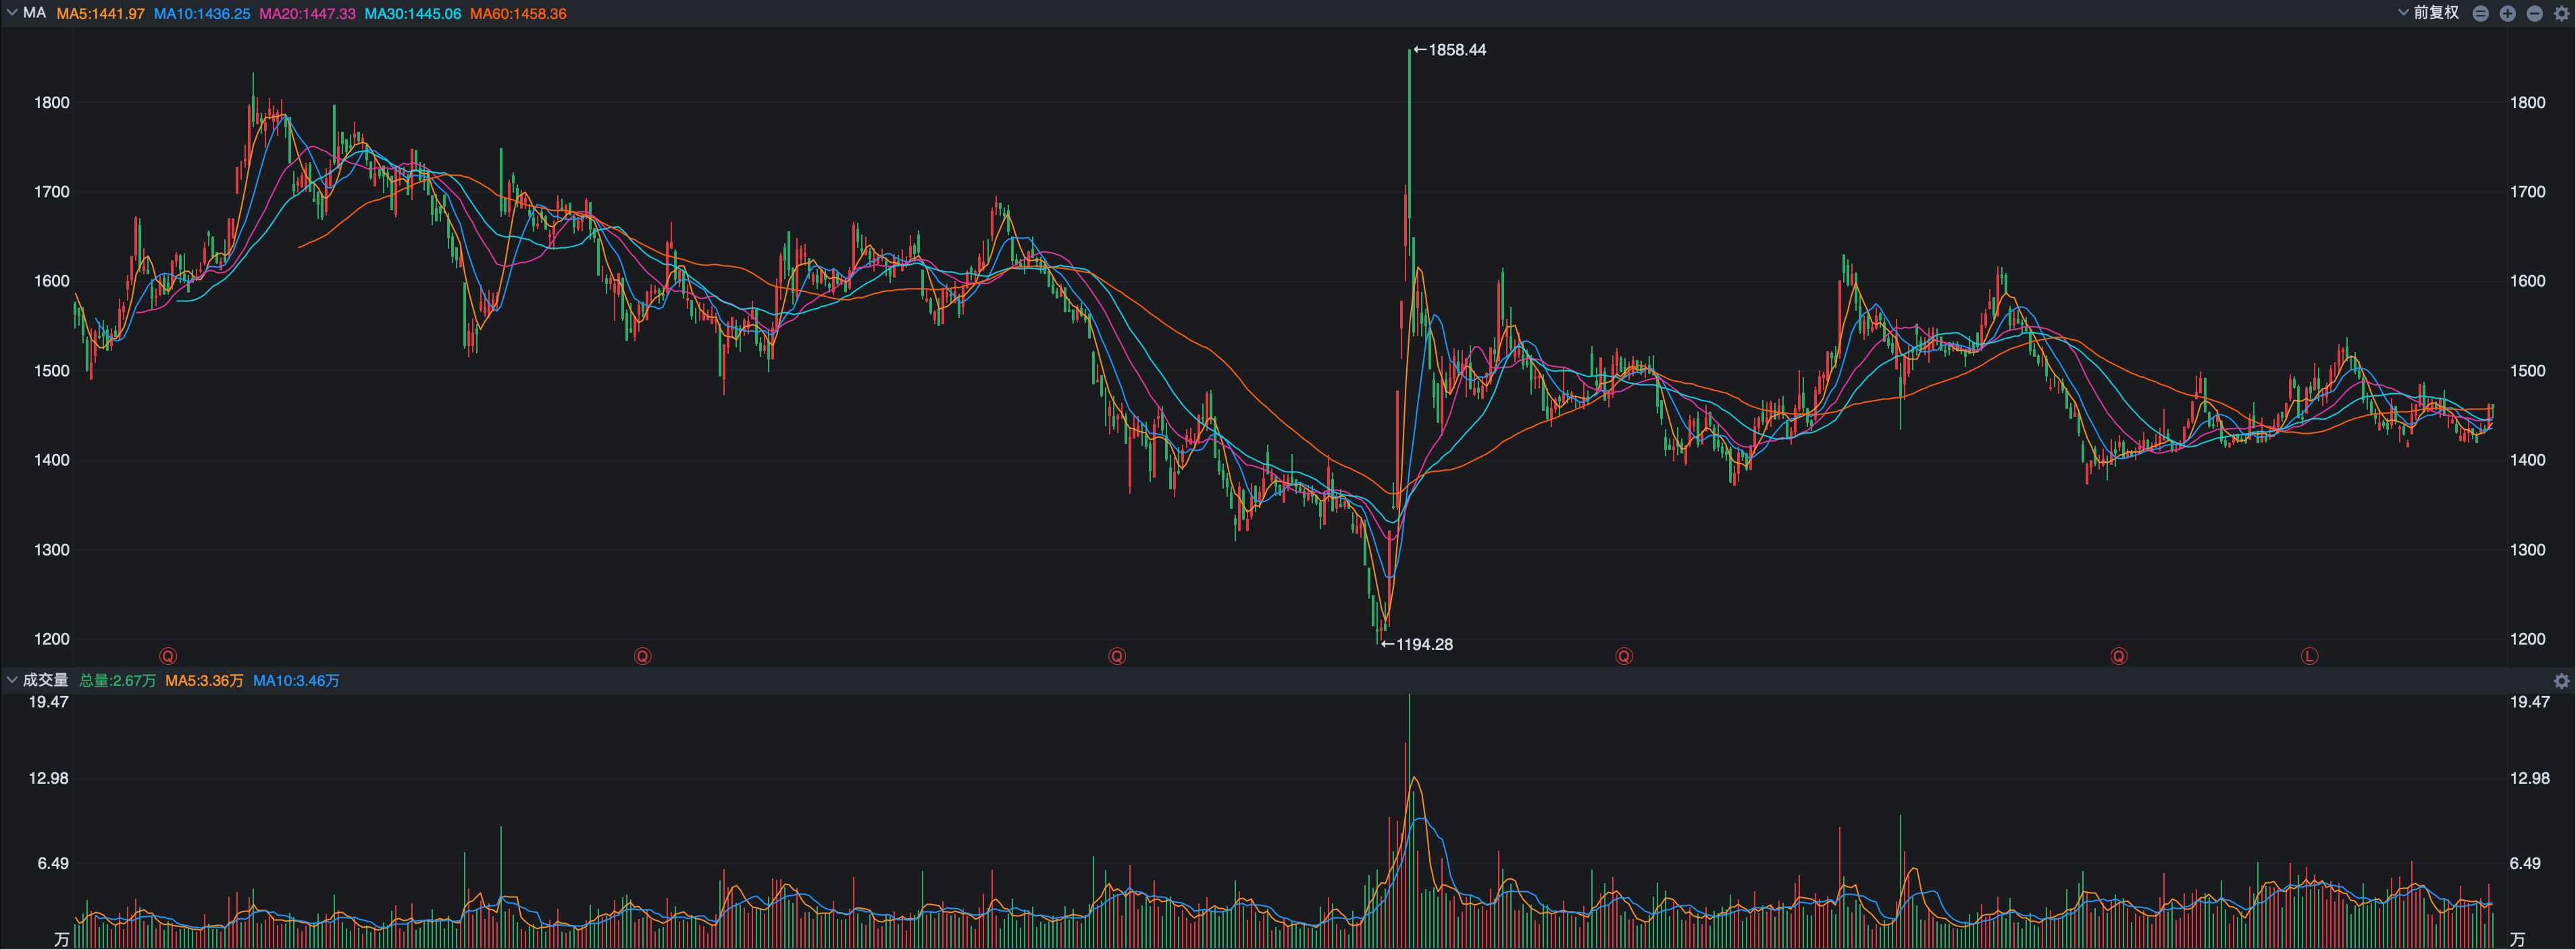Open main chart settings gear
The image size is (2576, 950).
[x=2562, y=14]
